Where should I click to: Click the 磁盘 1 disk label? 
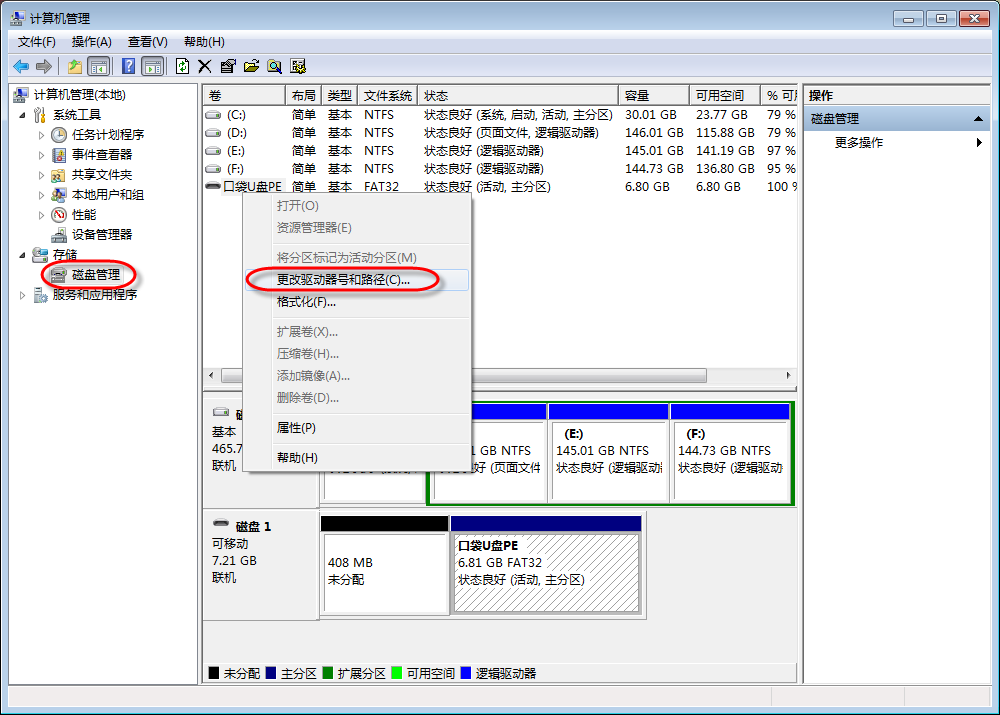pos(253,526)
